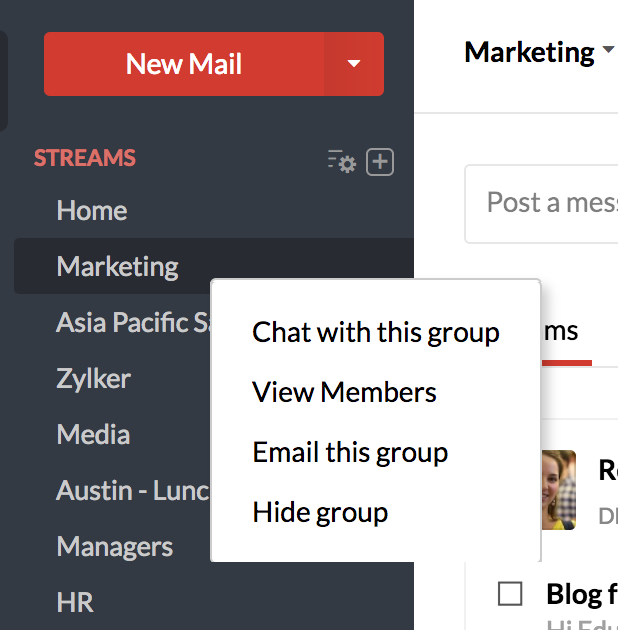Open the Austin - Lunch stream

pyautogui.click(x=132, y=491)
